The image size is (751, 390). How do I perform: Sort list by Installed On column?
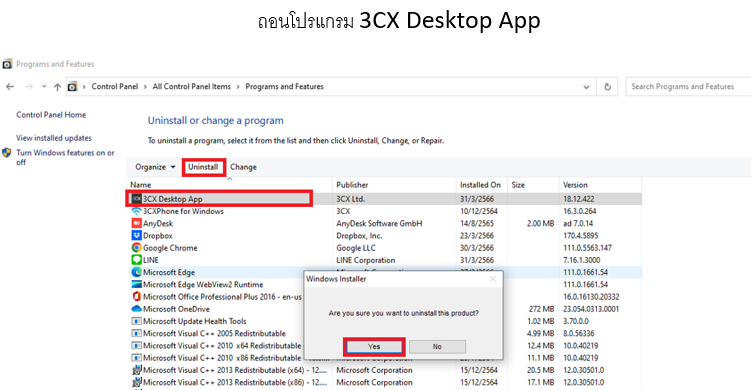pos(481,185)
